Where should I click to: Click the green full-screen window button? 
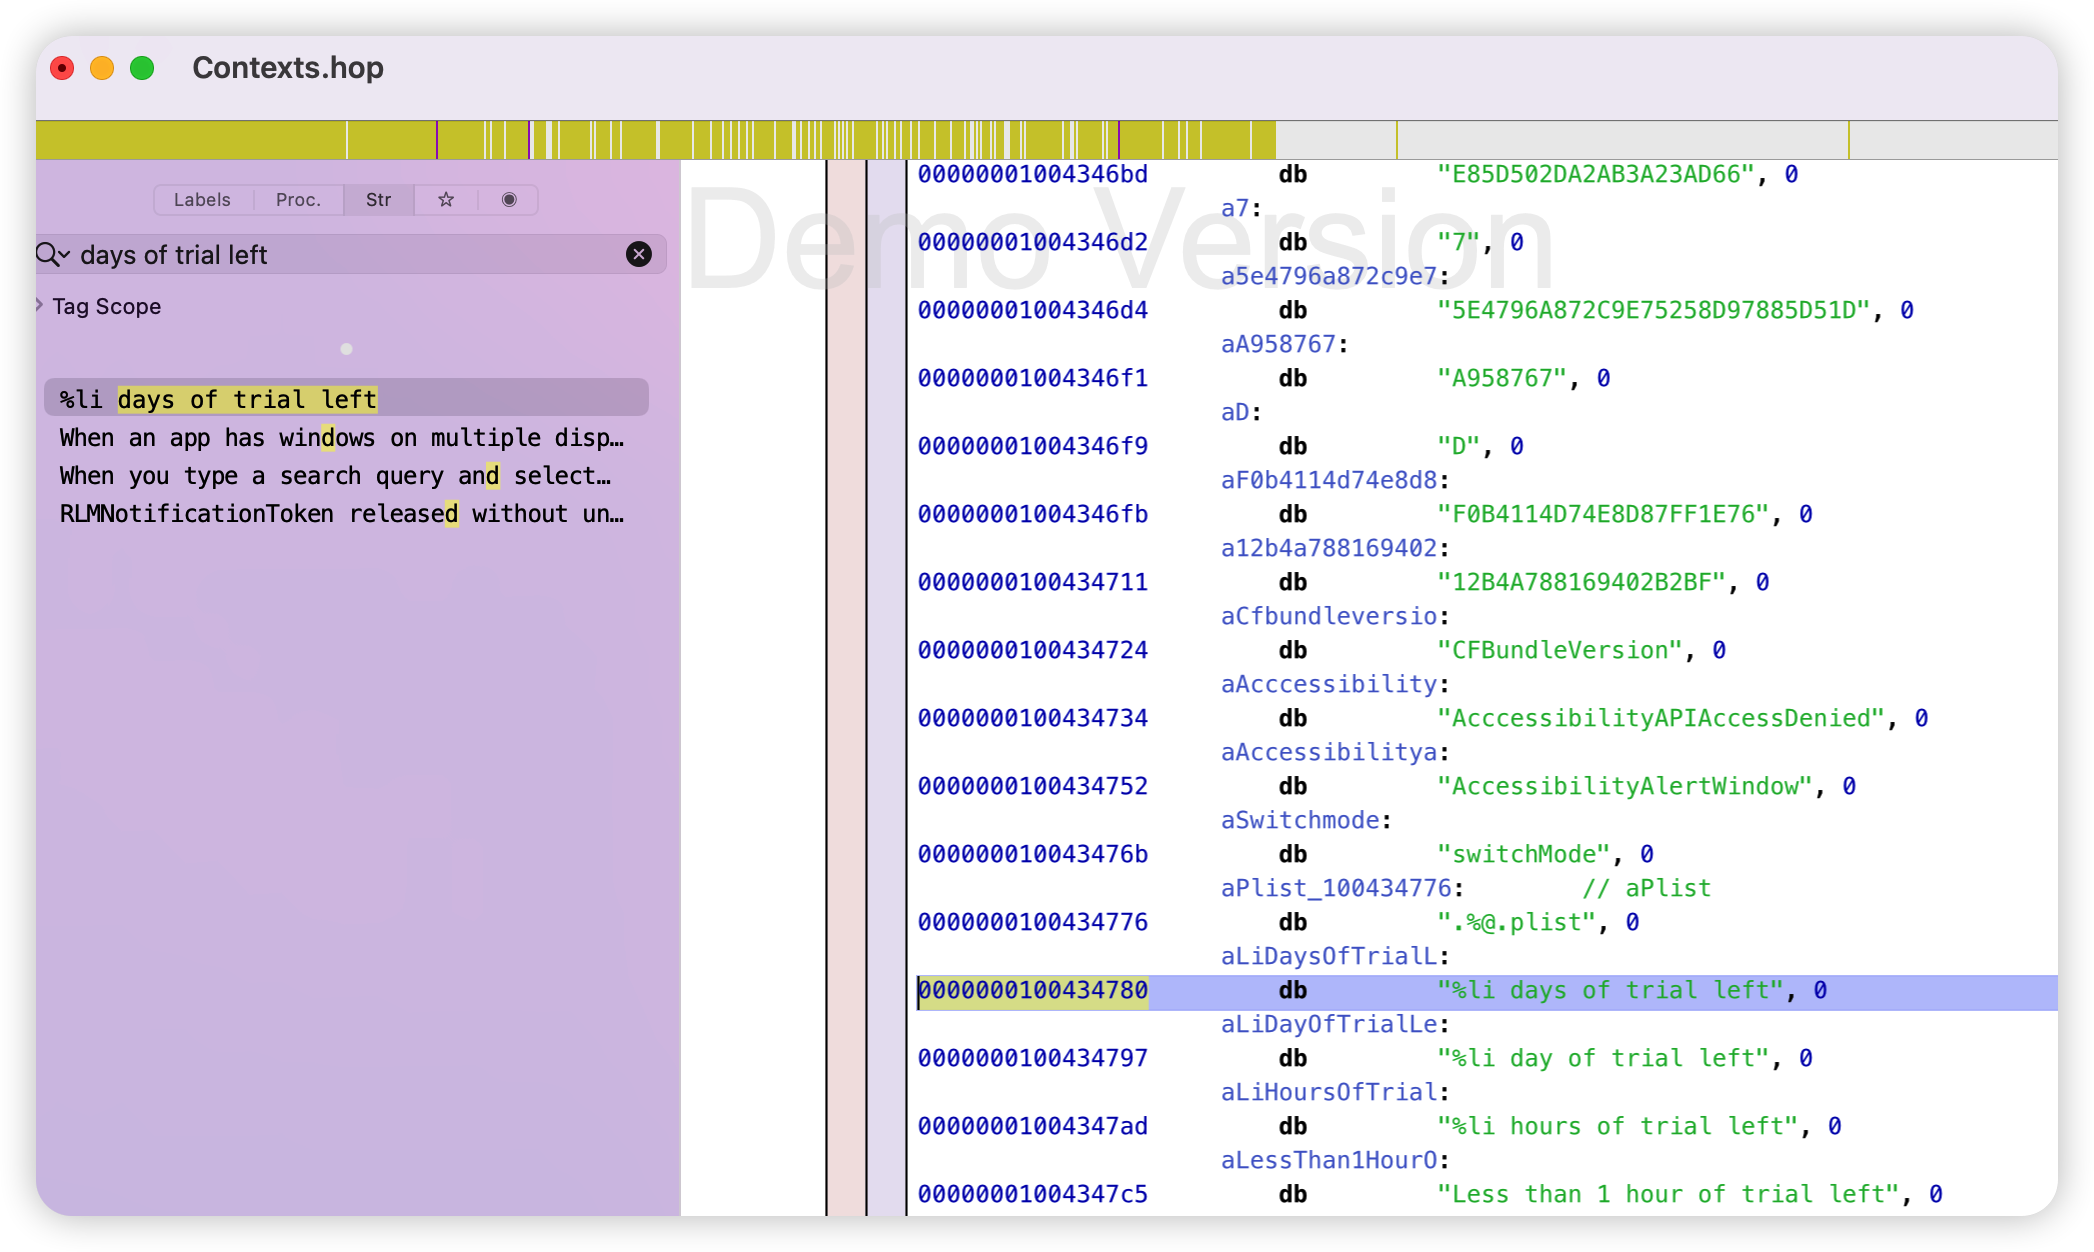point(142,68)
